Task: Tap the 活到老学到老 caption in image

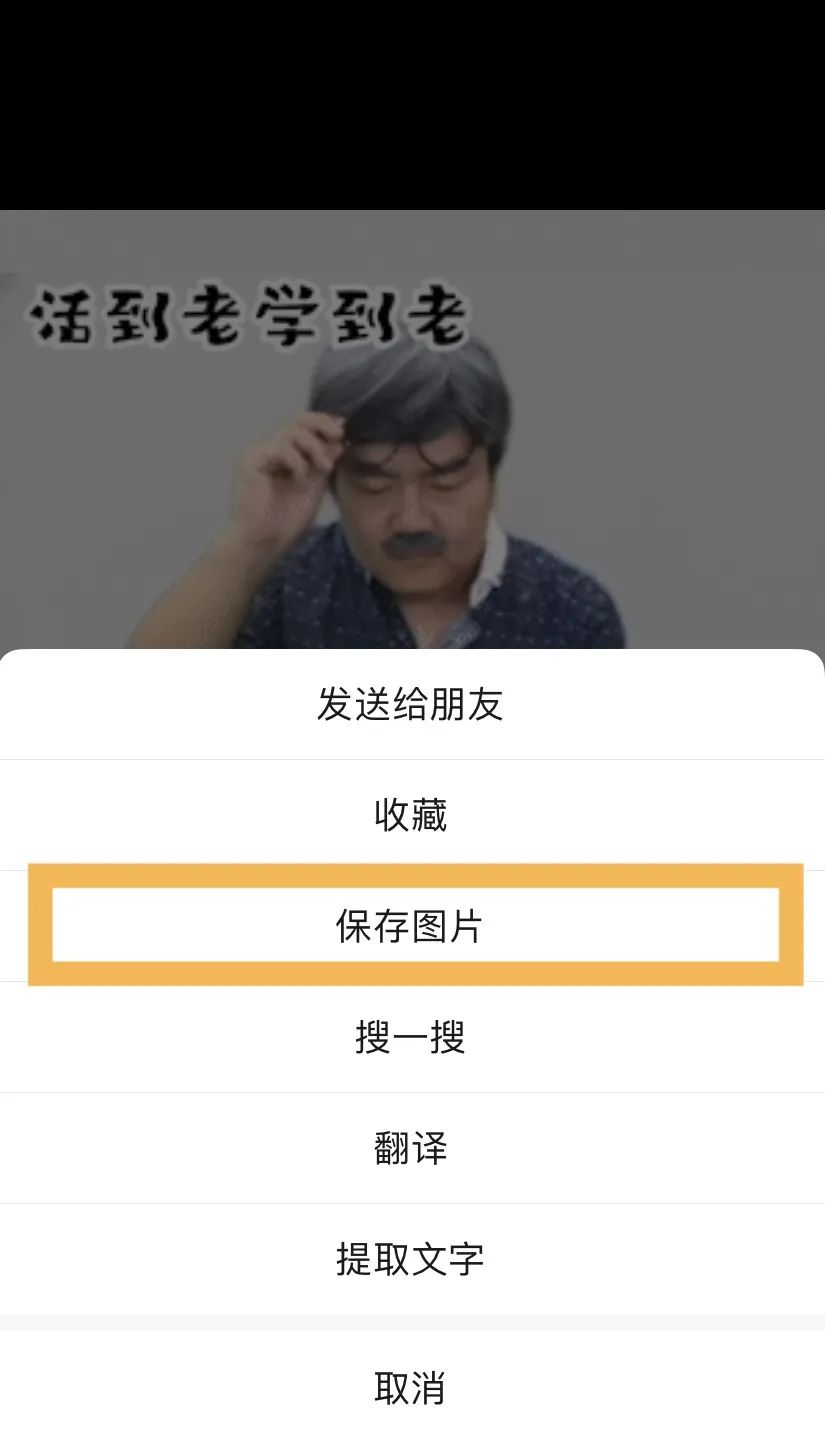Action: tap(250, 317)
